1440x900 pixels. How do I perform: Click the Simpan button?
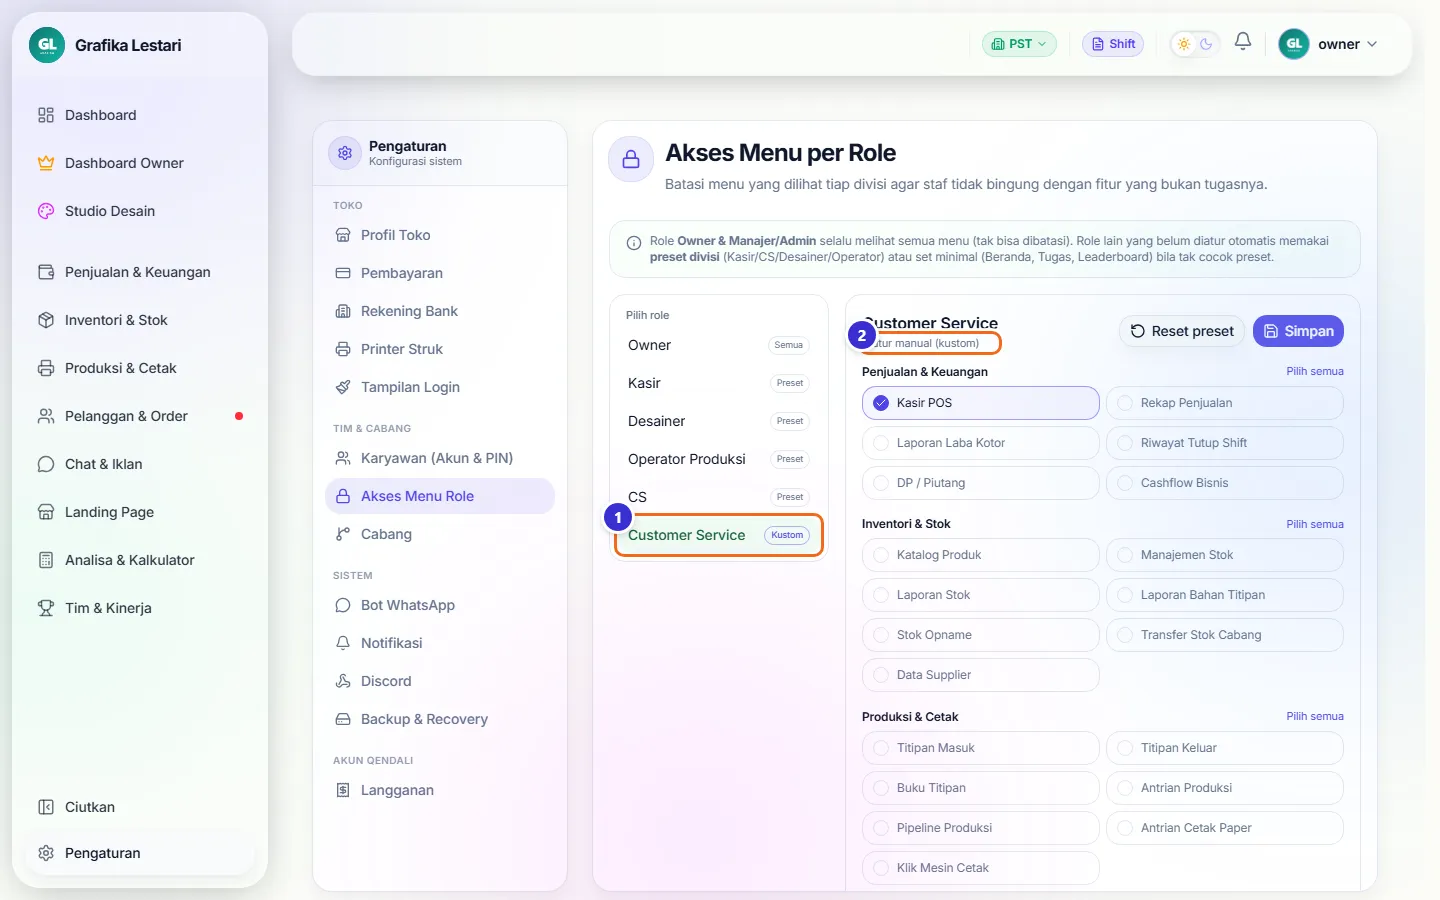(x=1298, y=331)
